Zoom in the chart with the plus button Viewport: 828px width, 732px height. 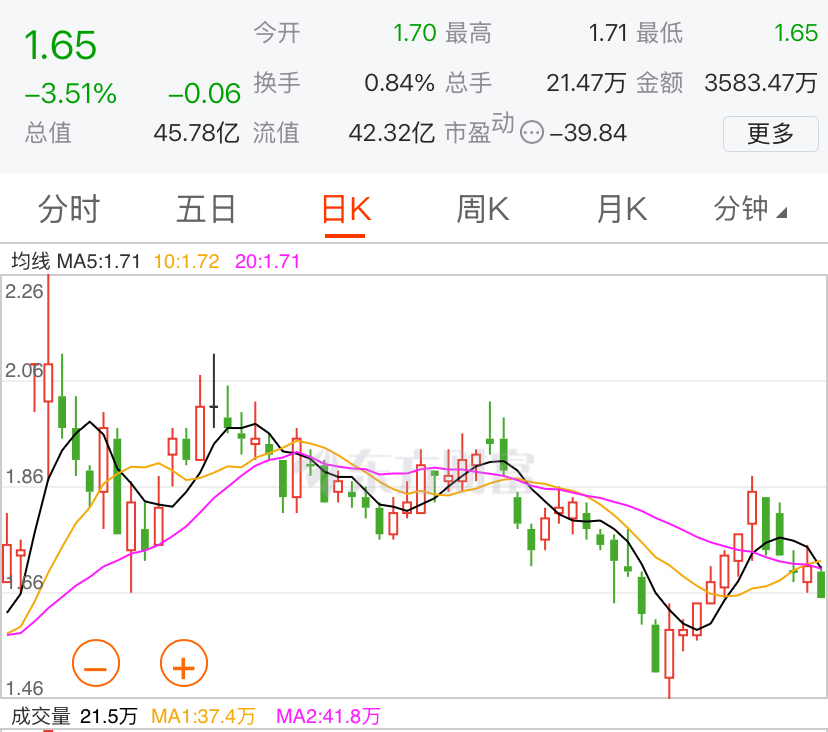pyautogui.click(x=184, y=663)
